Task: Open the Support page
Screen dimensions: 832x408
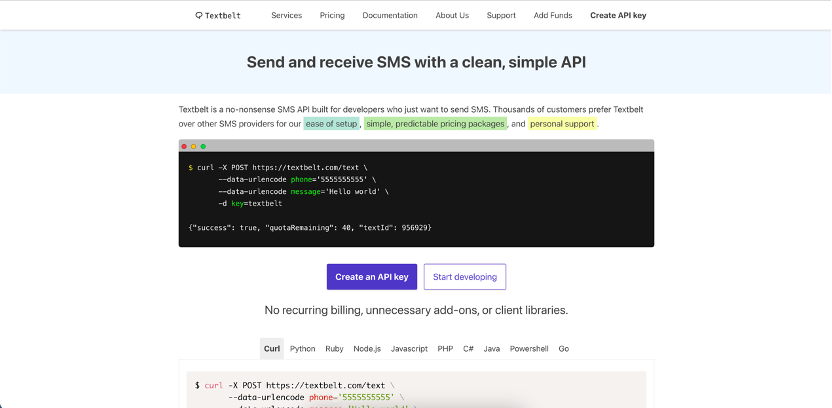Action: pos(501,15)
